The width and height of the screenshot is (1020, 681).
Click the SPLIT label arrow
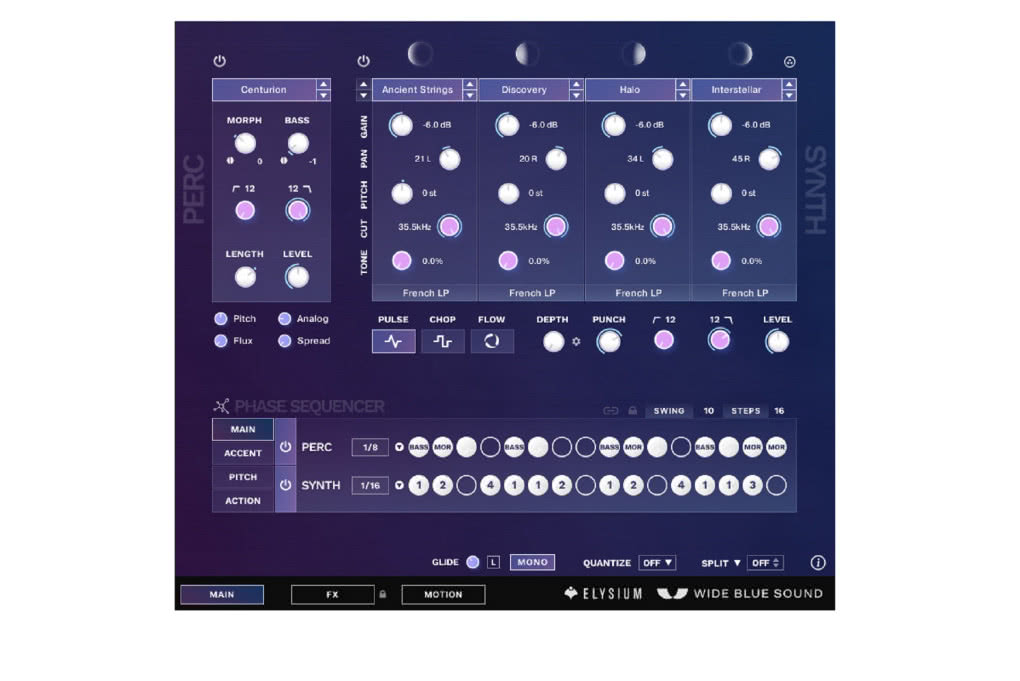pyautogui.click(x=737, y=563)
